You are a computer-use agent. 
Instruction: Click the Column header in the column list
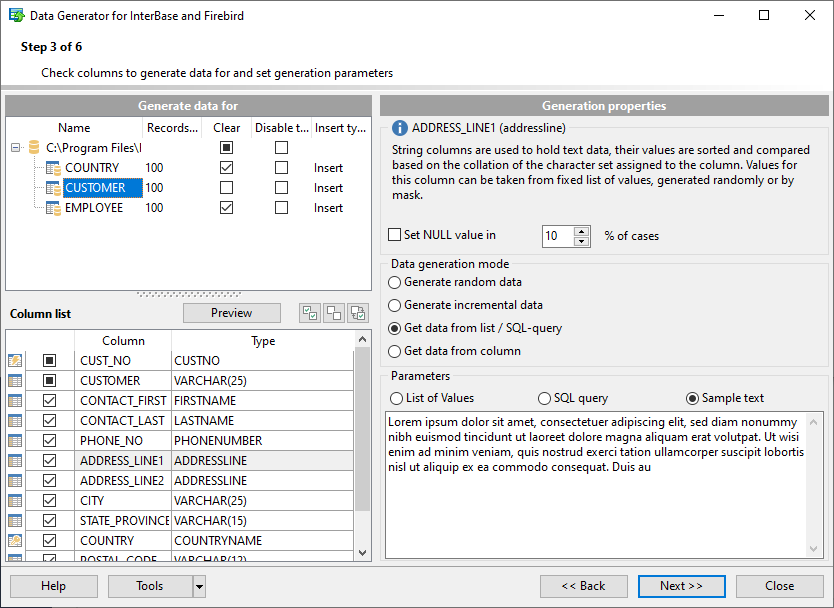123,341
